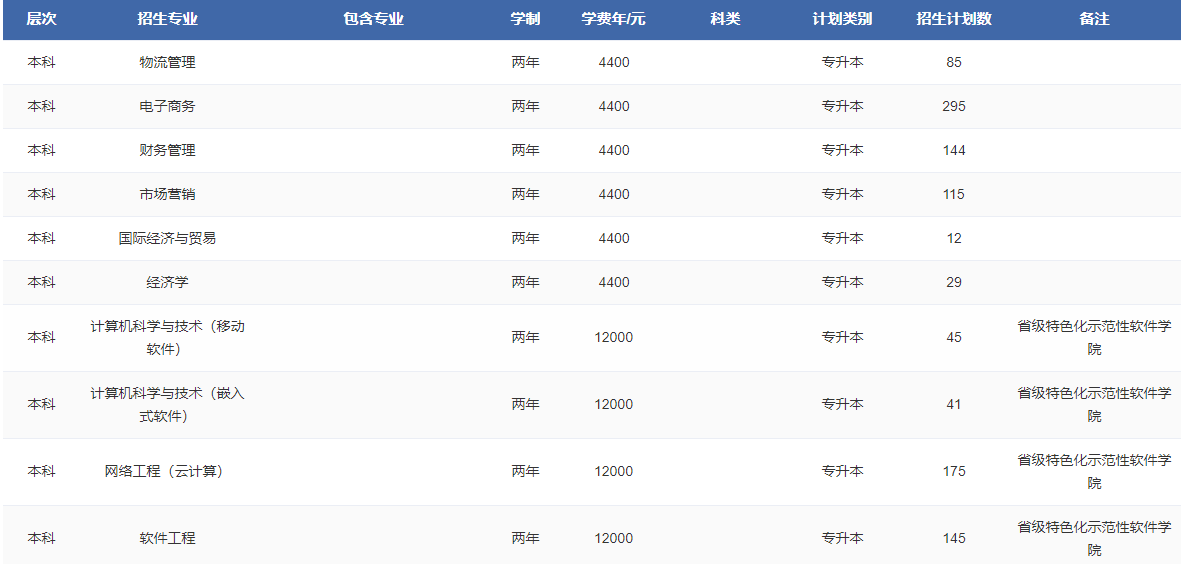Click the 备注 column header

[1094, 19]
